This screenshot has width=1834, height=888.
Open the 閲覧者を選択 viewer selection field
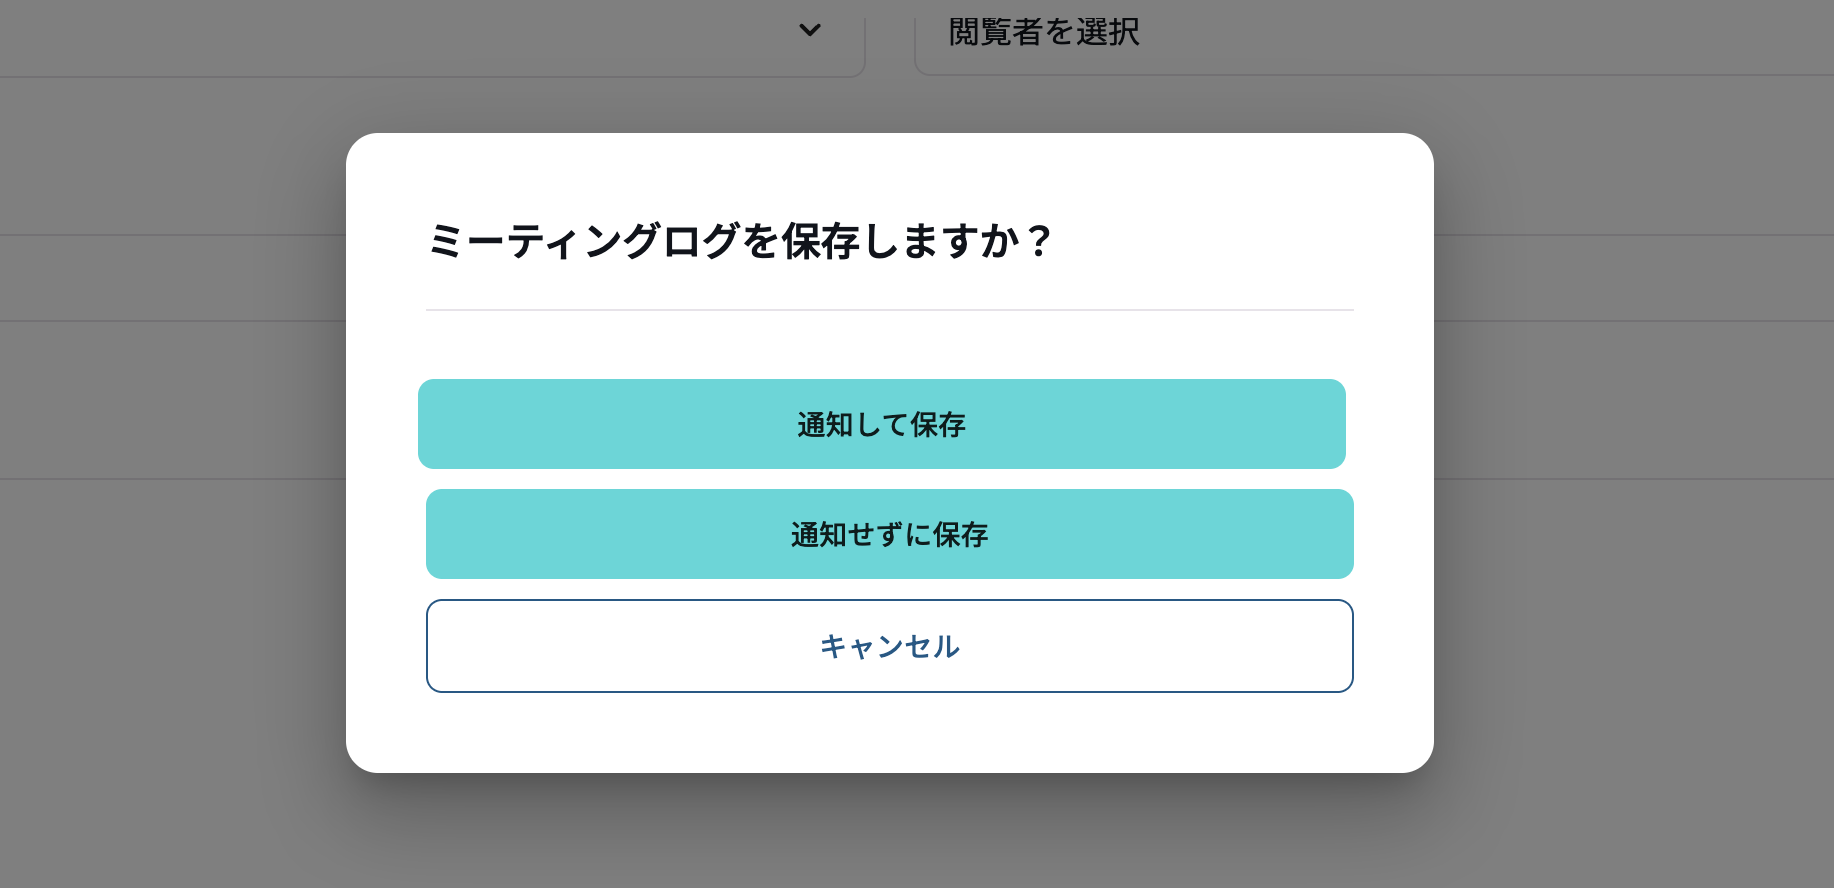[1046, 33]
